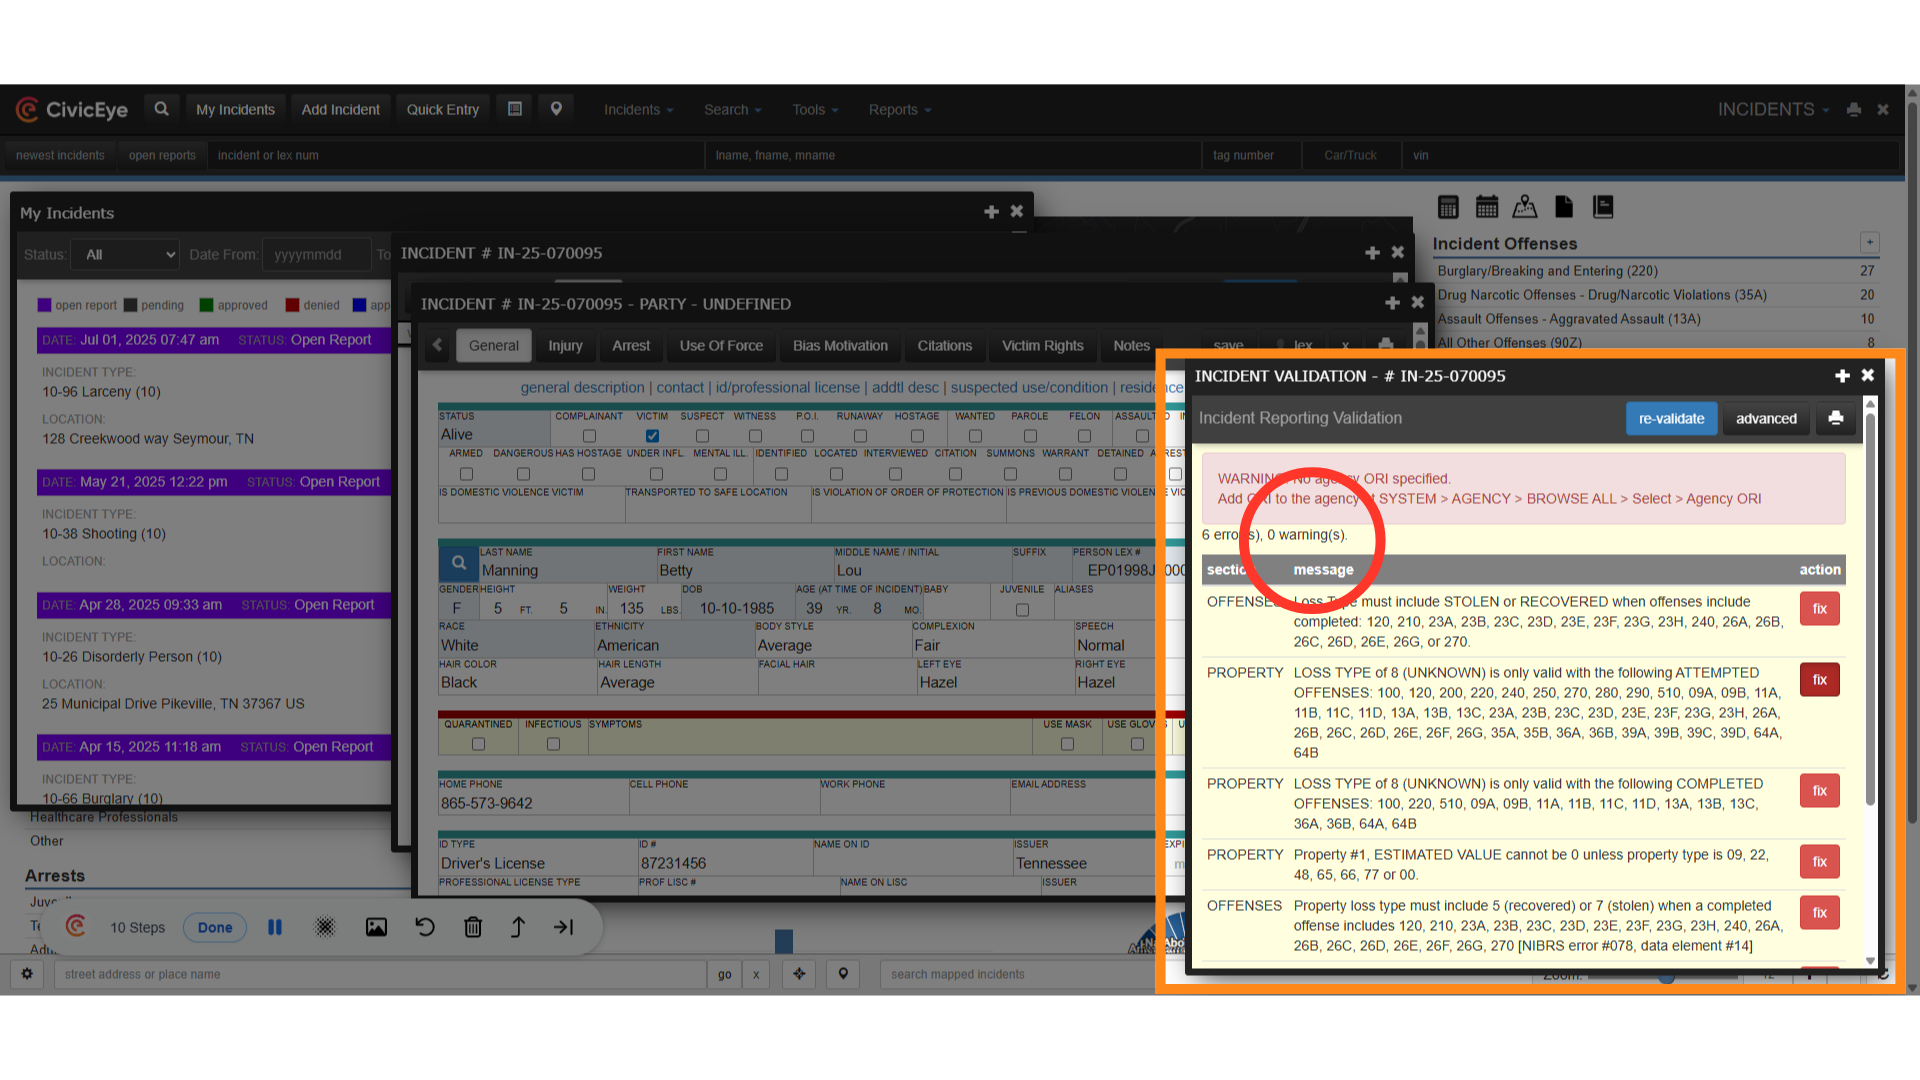The image size is (1920, 1080).
Task: Click the skip-to-end arrow in recorder toolbar
Action: (564, 927)
